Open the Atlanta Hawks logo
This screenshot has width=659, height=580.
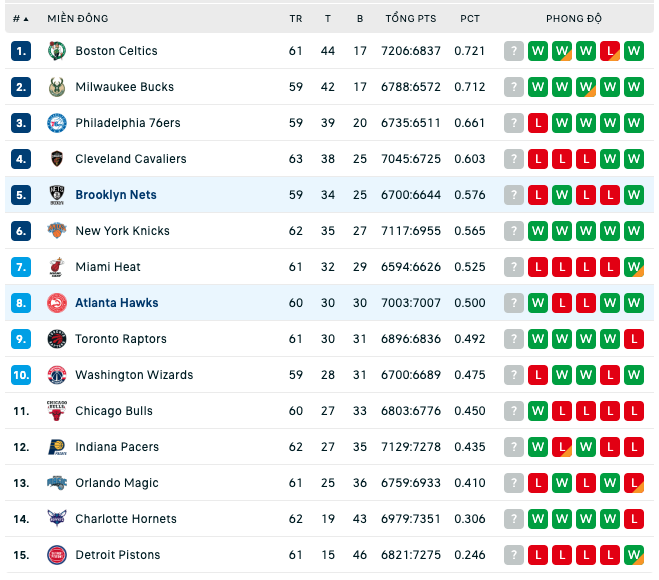pos(57,303)
